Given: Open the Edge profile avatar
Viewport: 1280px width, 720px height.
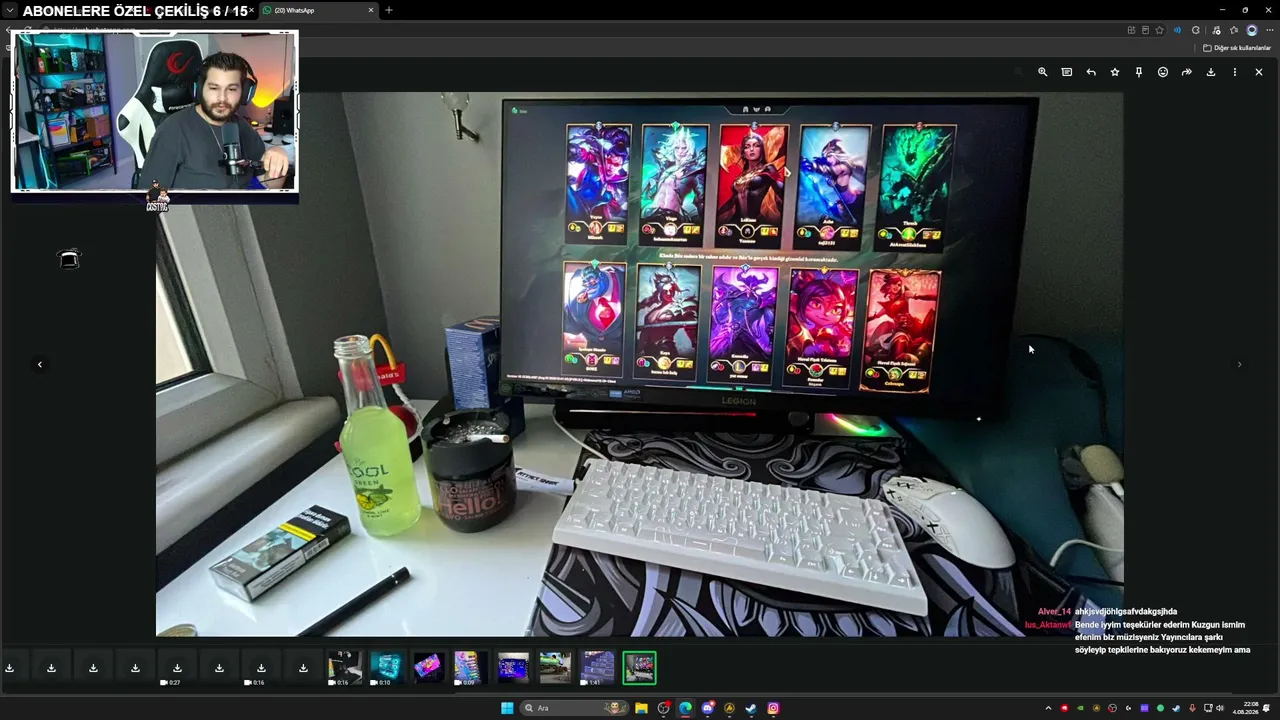Looking at the screenshot, I should (x=1251, y=30).
